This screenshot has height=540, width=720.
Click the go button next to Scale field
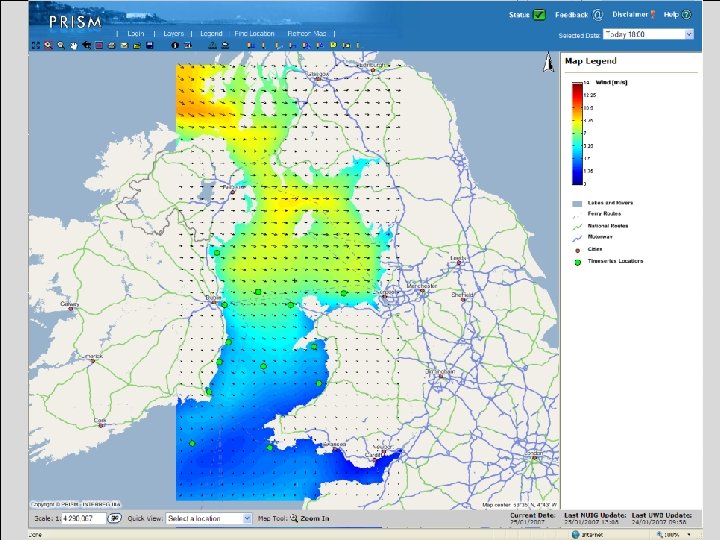tap(114, 518)
